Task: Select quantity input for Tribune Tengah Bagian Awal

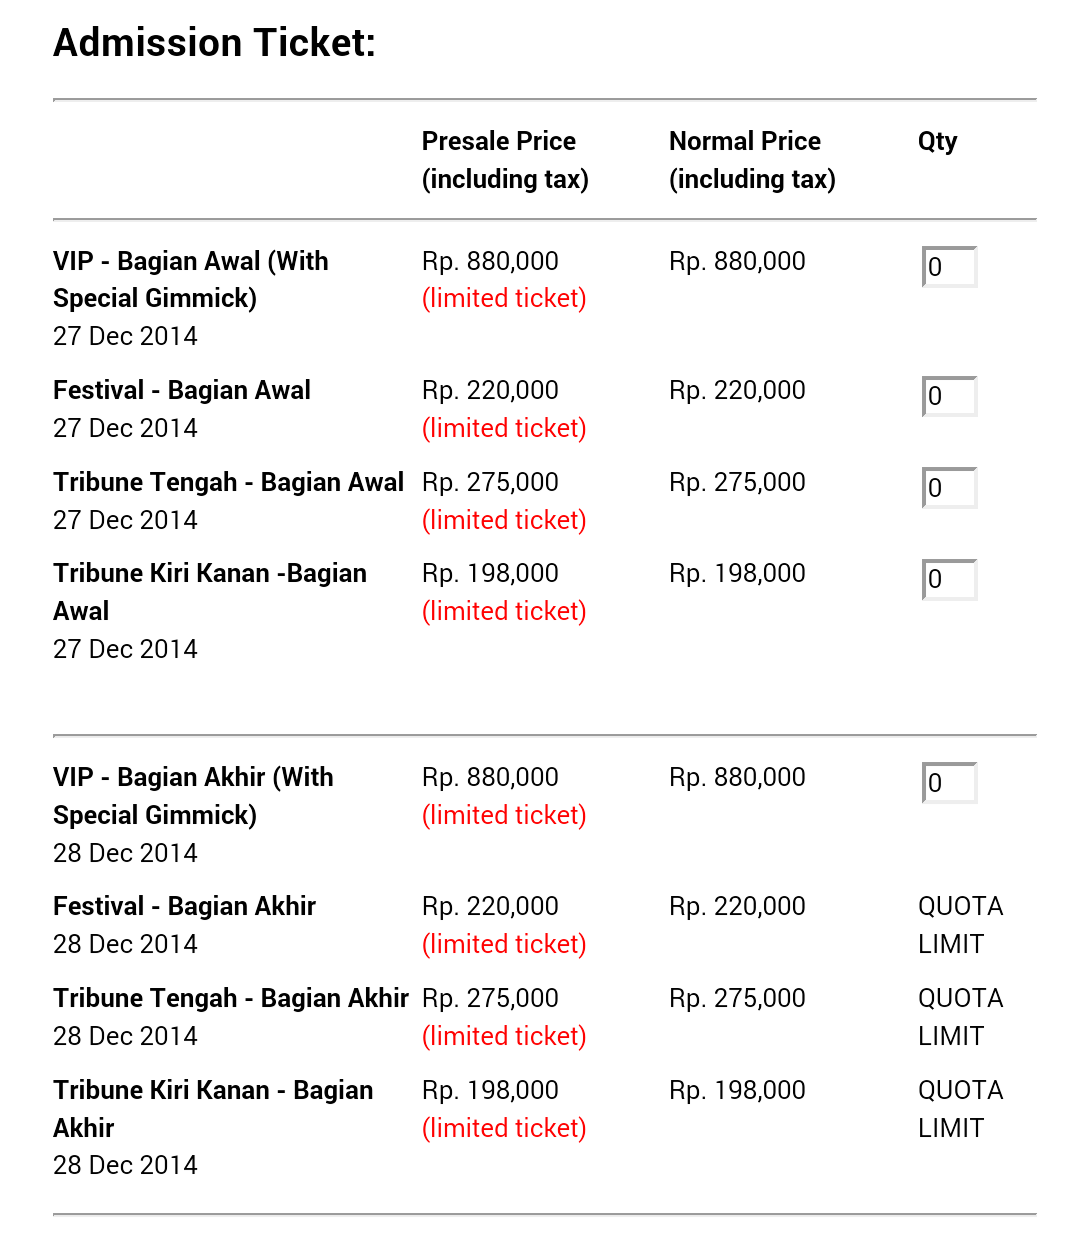Action: [949, 488]
